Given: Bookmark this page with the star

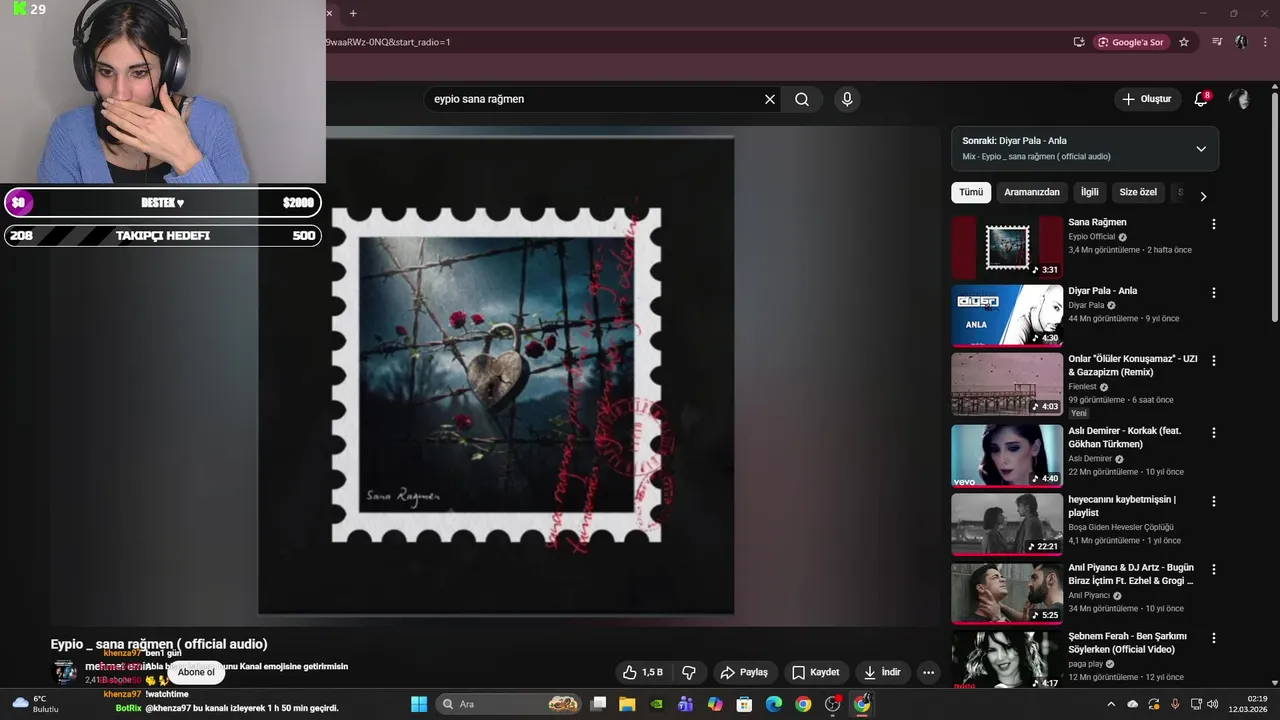Looking at the screenshot, I should [x=1184, y=42].
